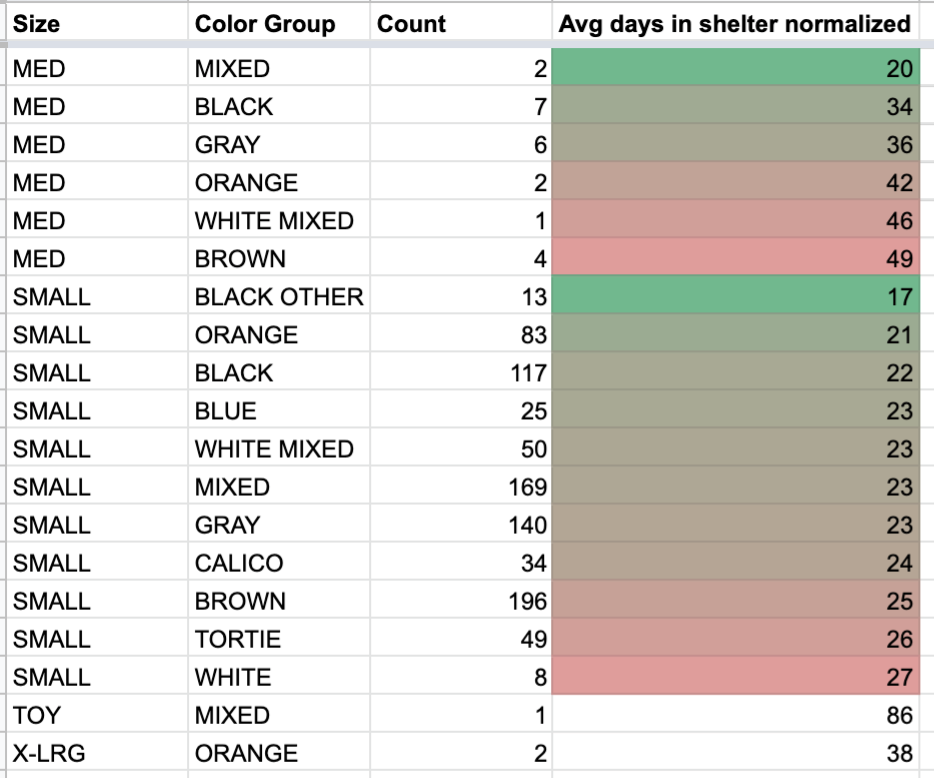This screenshot has height=778, width=934.
Task: Click count 49 for SMALL TORTIE
Action: pos(460,639)
